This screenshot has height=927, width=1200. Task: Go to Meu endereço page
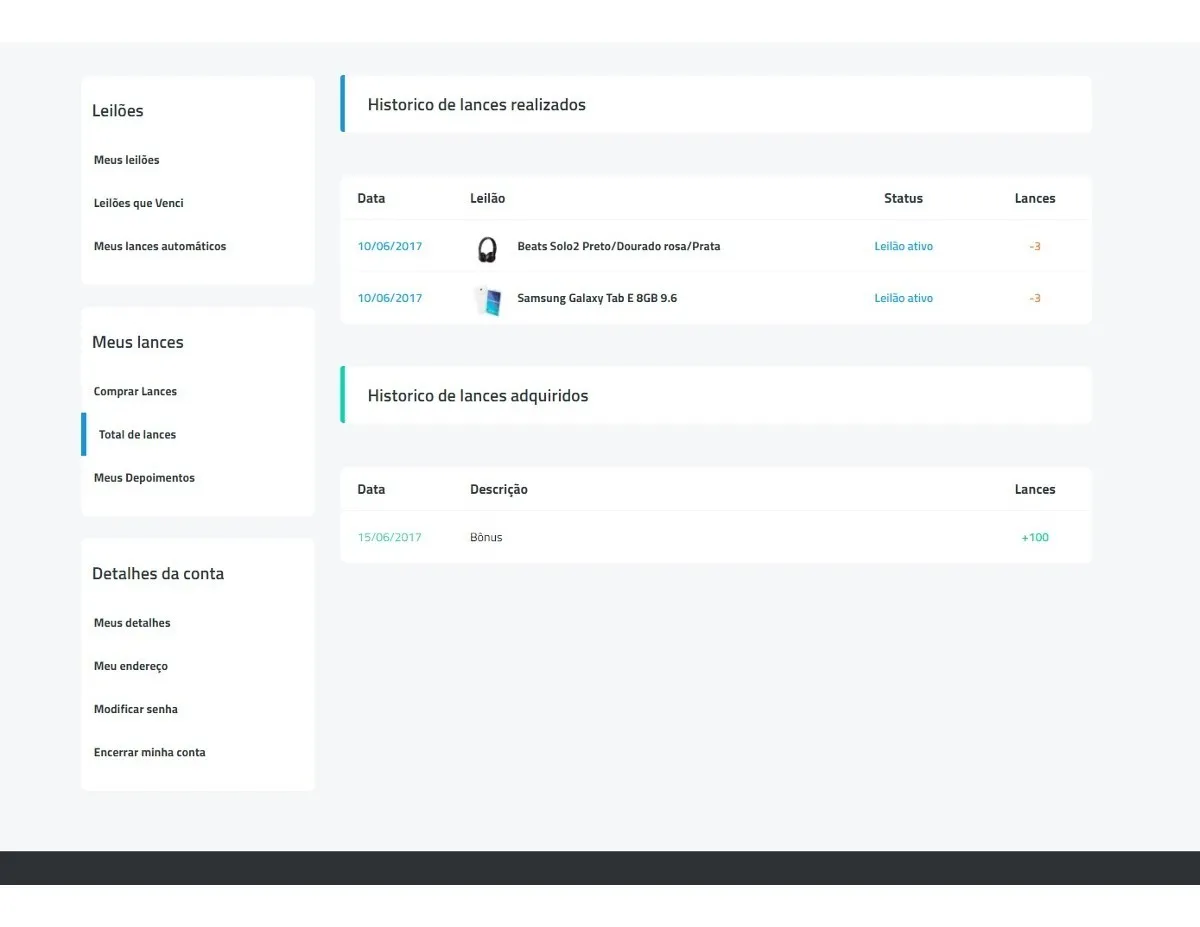click(x=131, y=666)
